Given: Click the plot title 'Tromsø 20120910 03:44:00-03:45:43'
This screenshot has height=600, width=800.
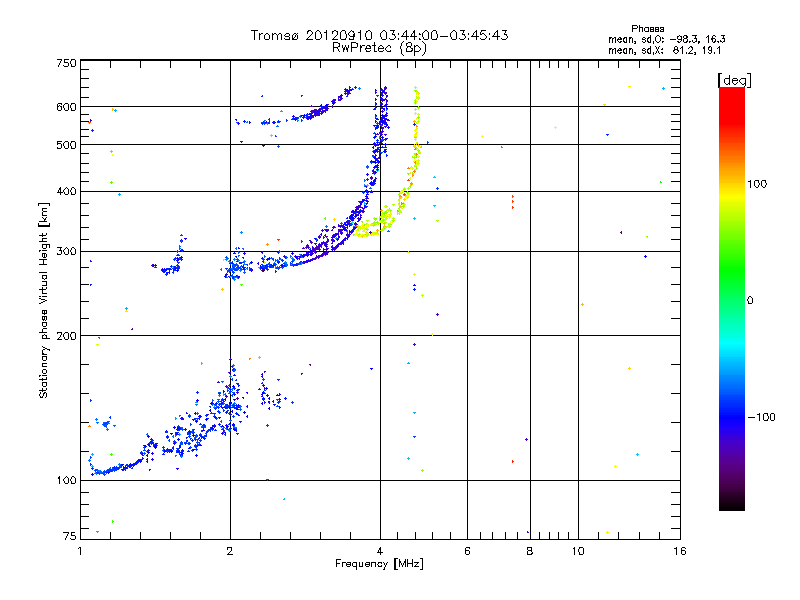Looking at the screenshot, I should (380, 35).
